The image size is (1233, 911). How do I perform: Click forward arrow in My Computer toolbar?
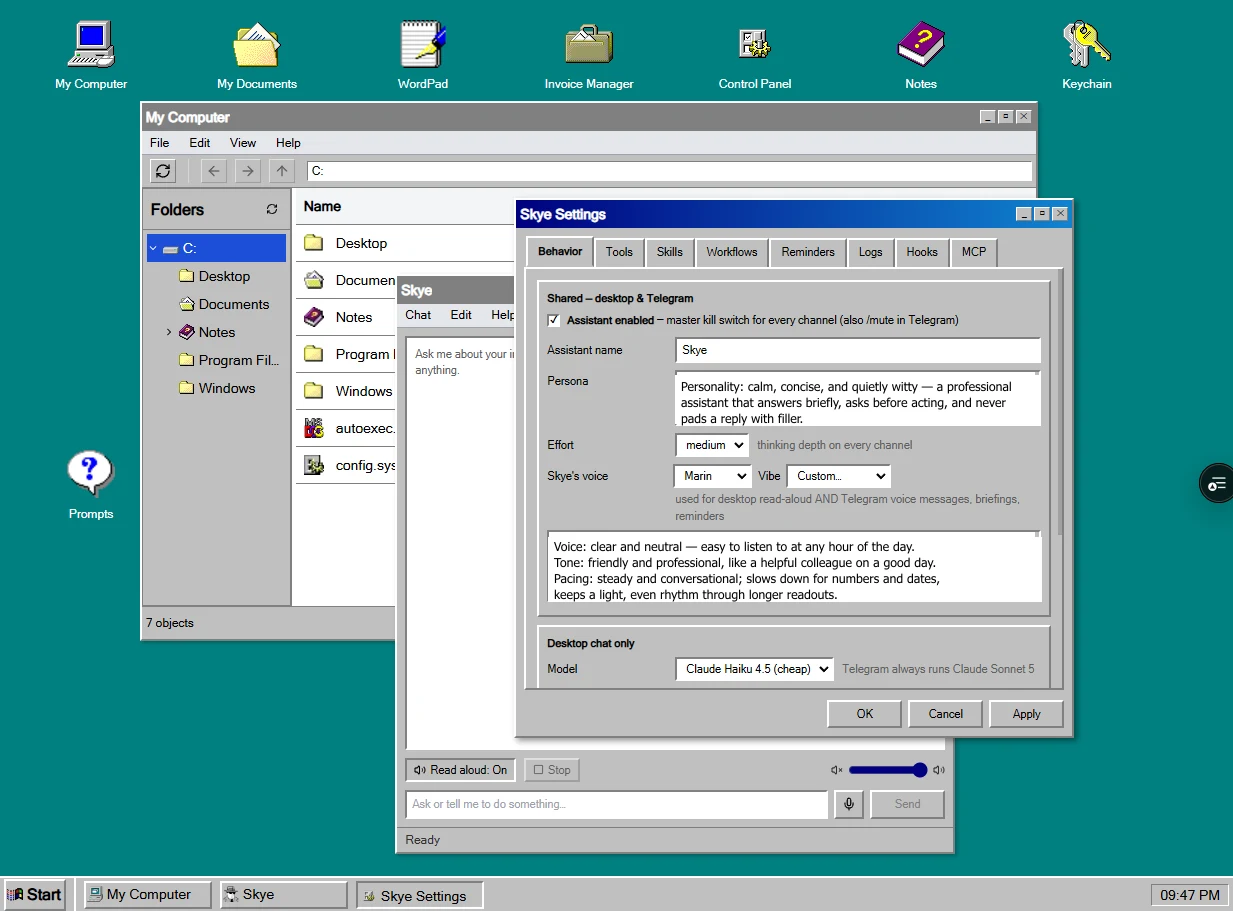(248, 171)
